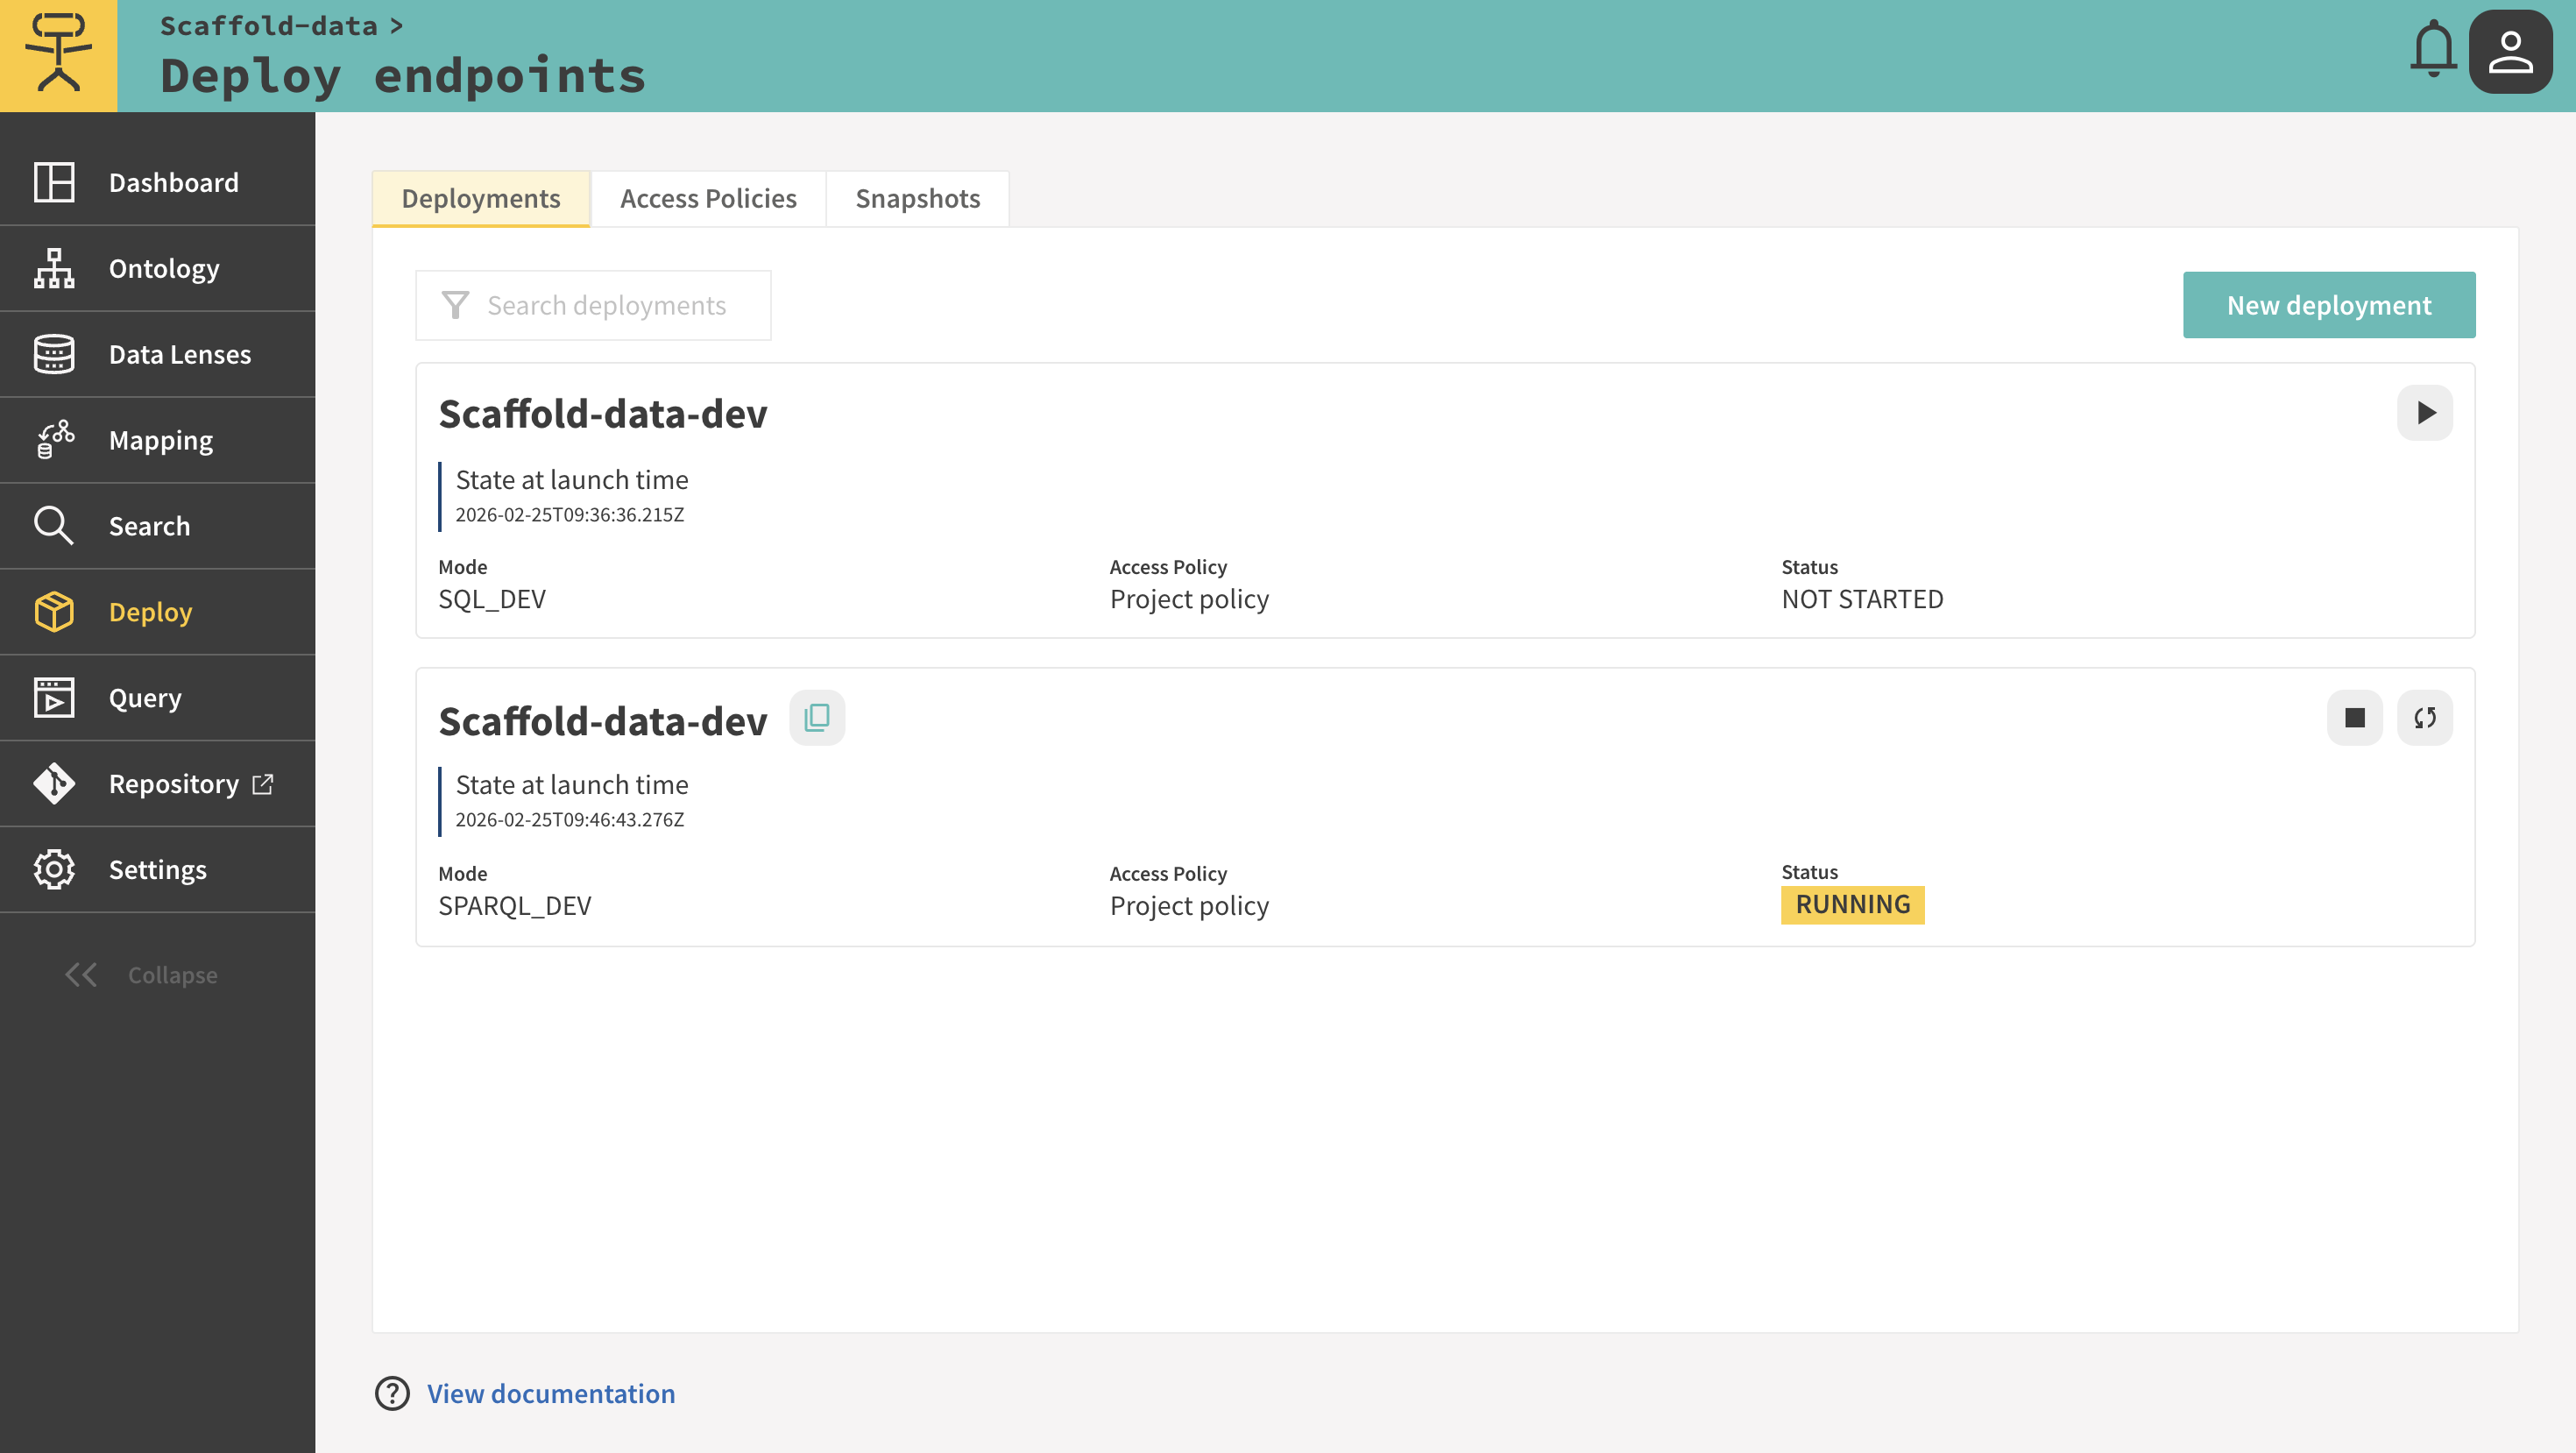
Task: Click the Scaffold-data breadcrumb
Action: pyautogui.click(x=268, y=26)
